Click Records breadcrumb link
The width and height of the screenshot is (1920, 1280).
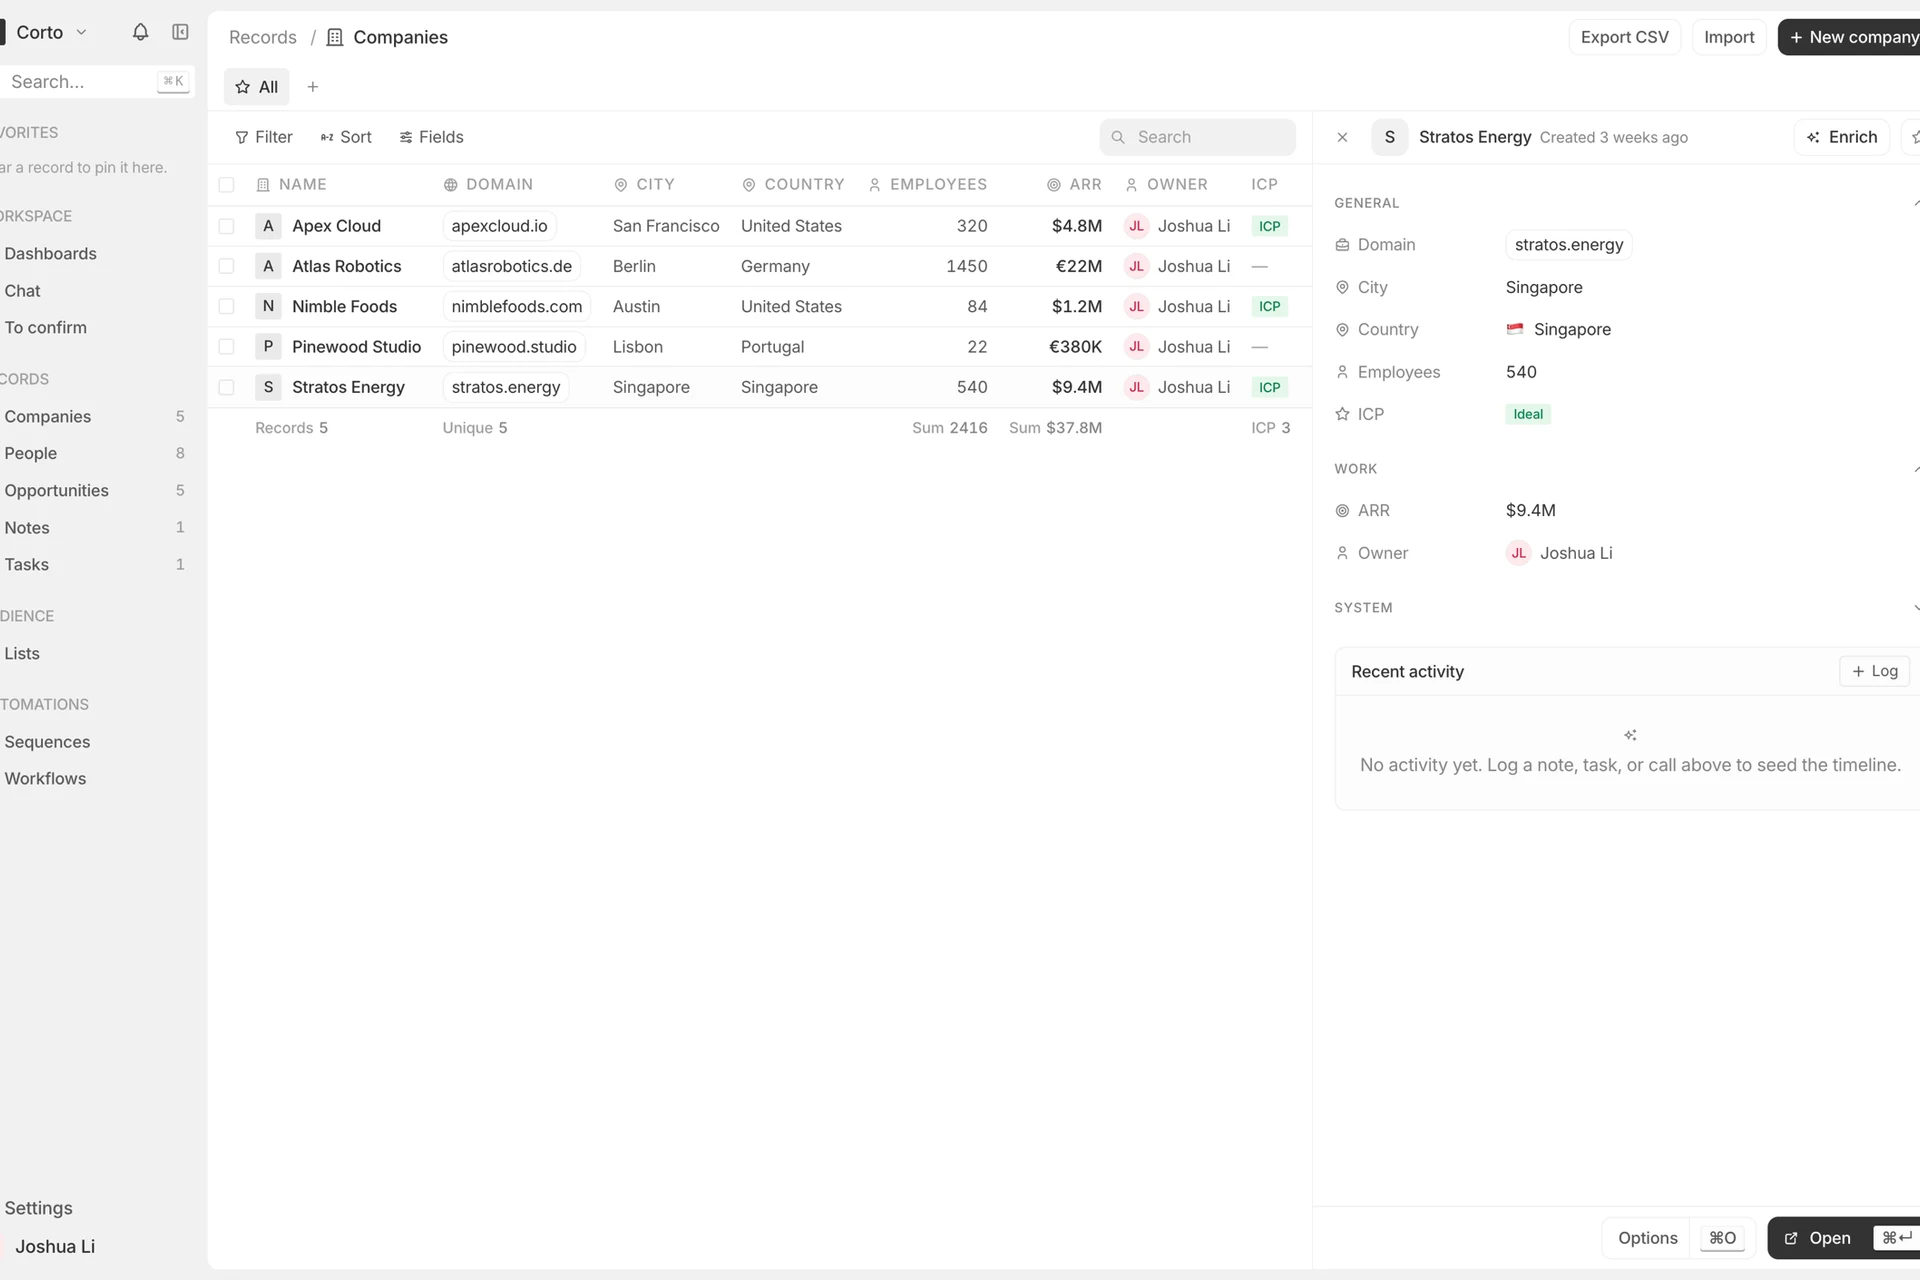point(262,37)
